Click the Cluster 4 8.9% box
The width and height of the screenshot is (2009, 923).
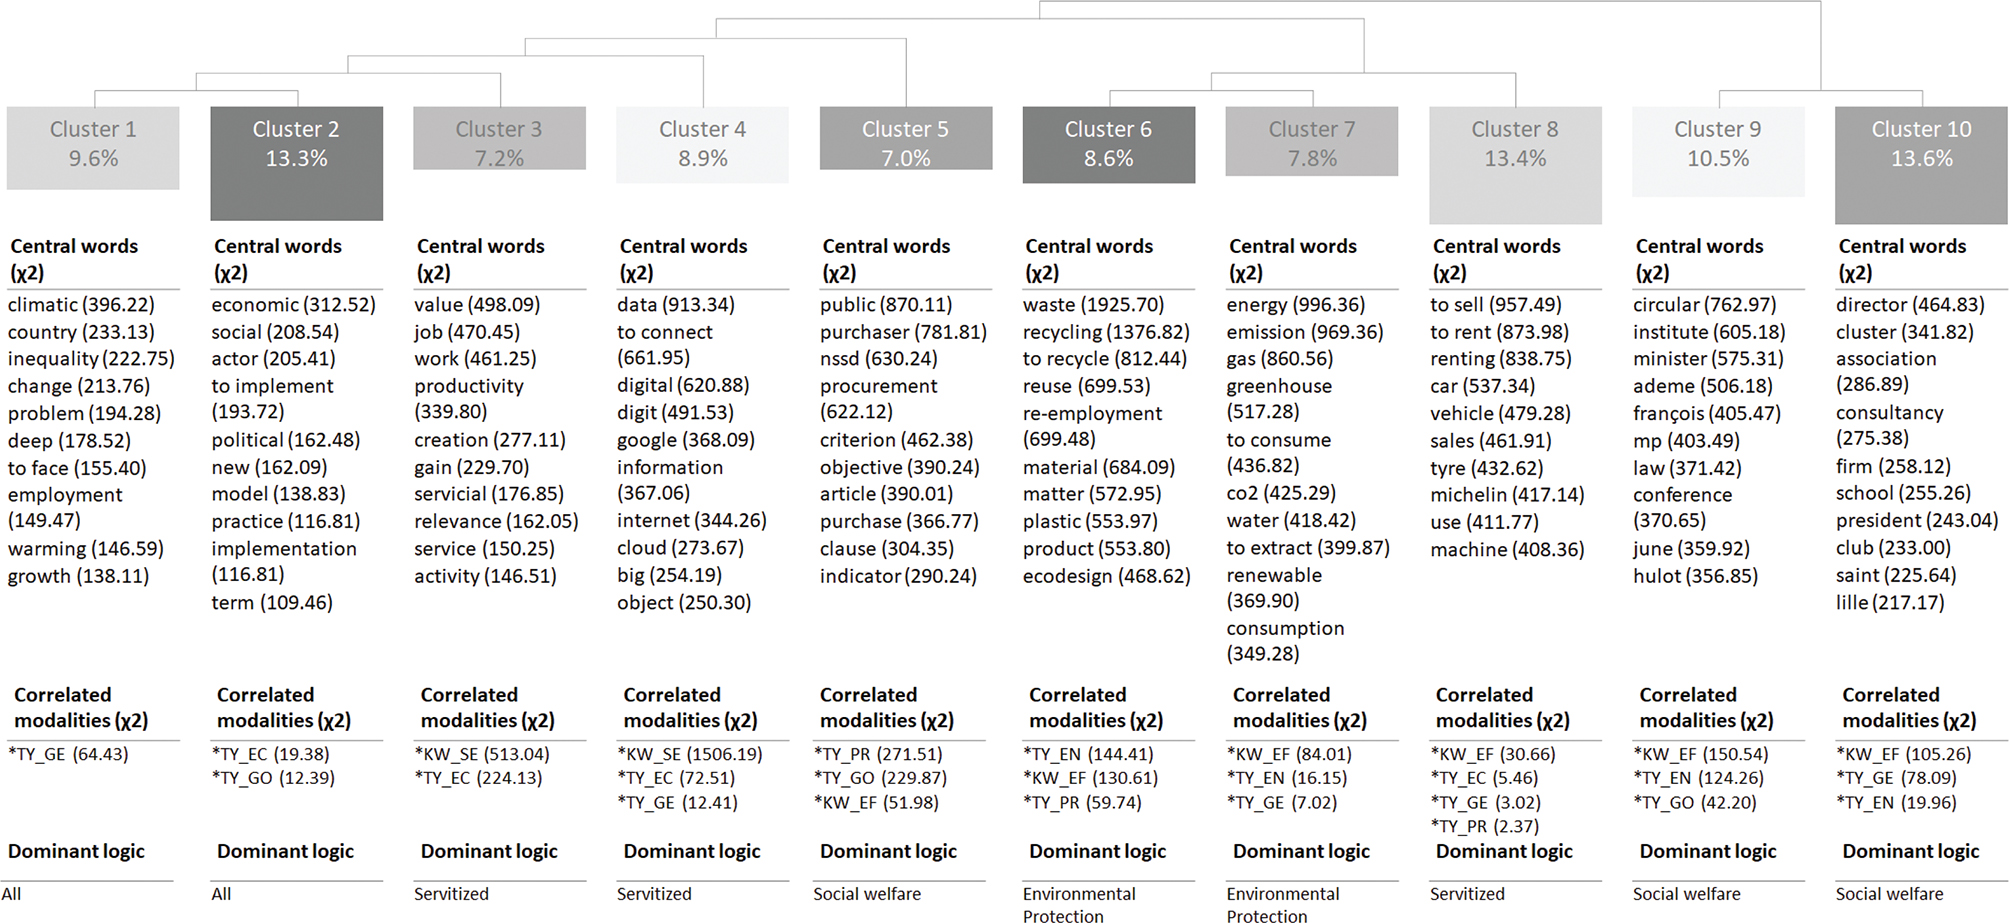[x=702, y=145]
